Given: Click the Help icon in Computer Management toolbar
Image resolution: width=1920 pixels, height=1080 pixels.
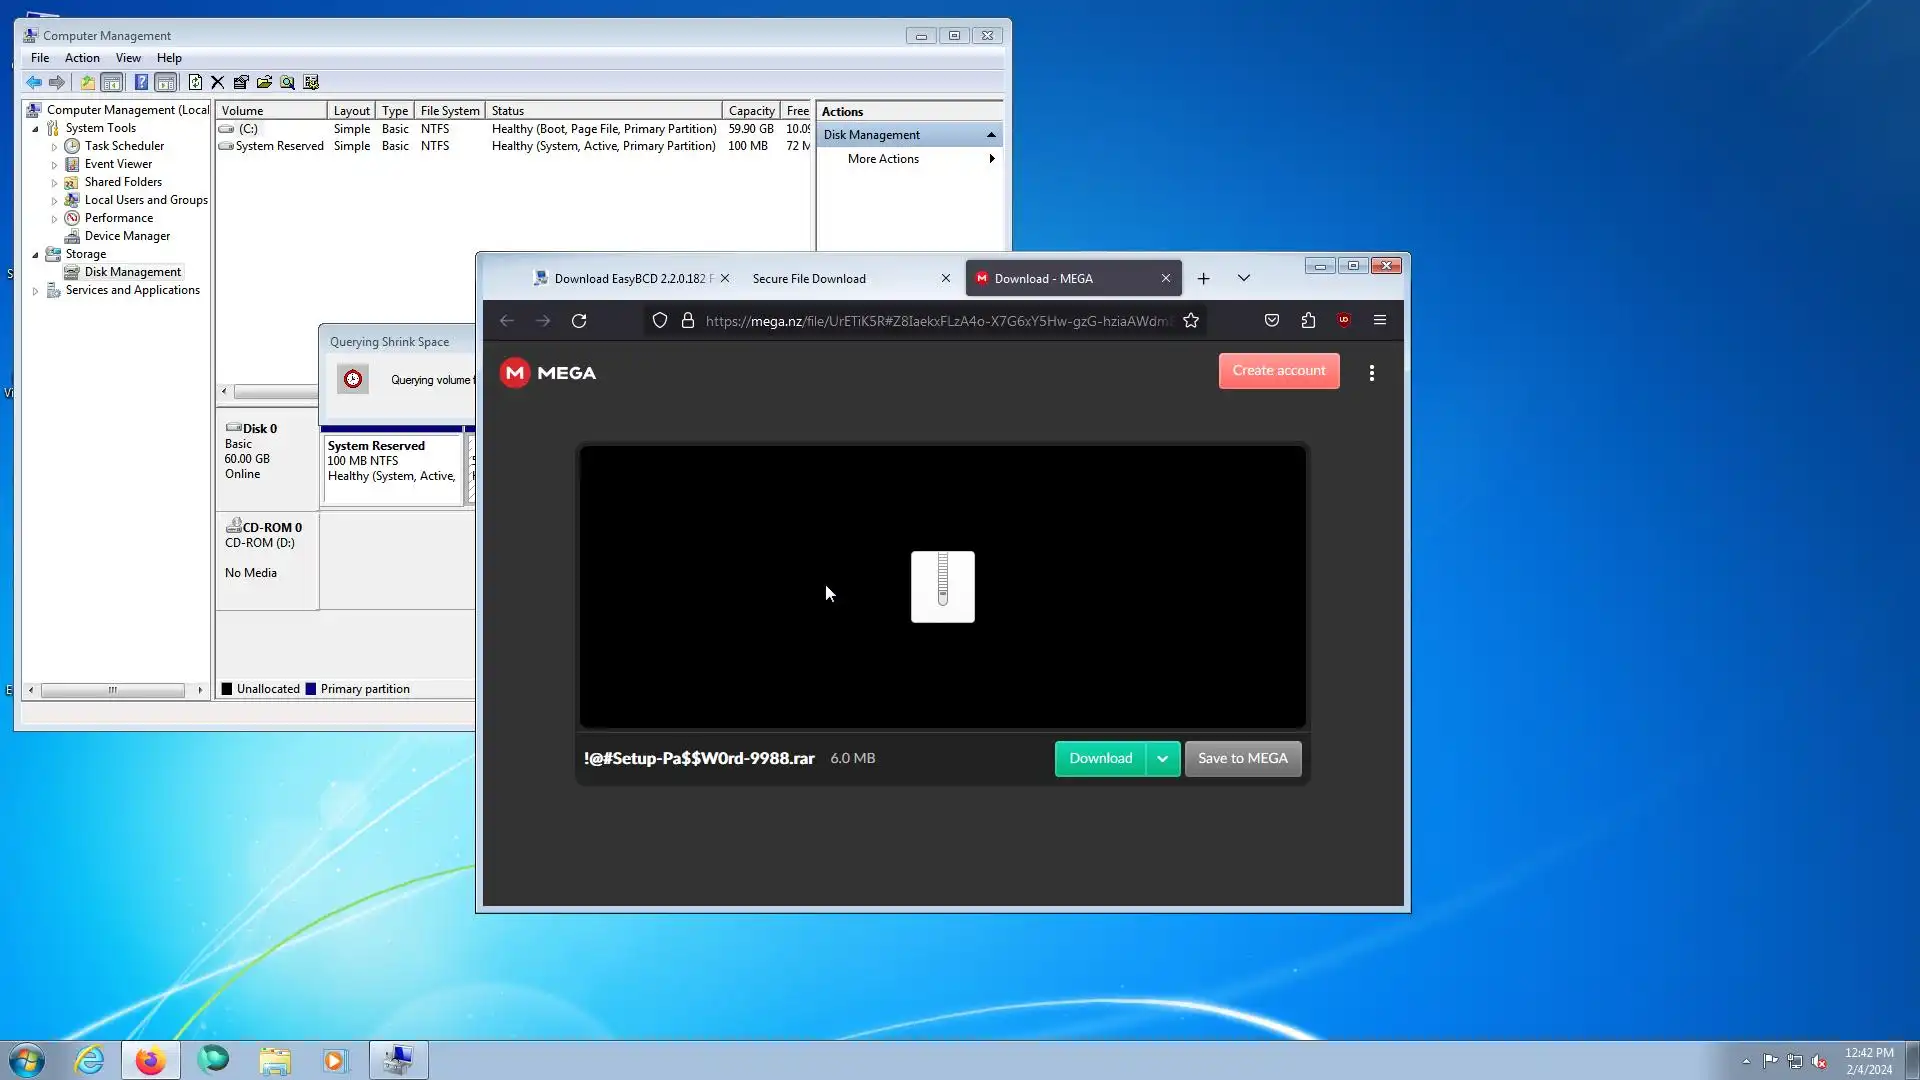Looking at the screenshot, I should pos(141,83).
